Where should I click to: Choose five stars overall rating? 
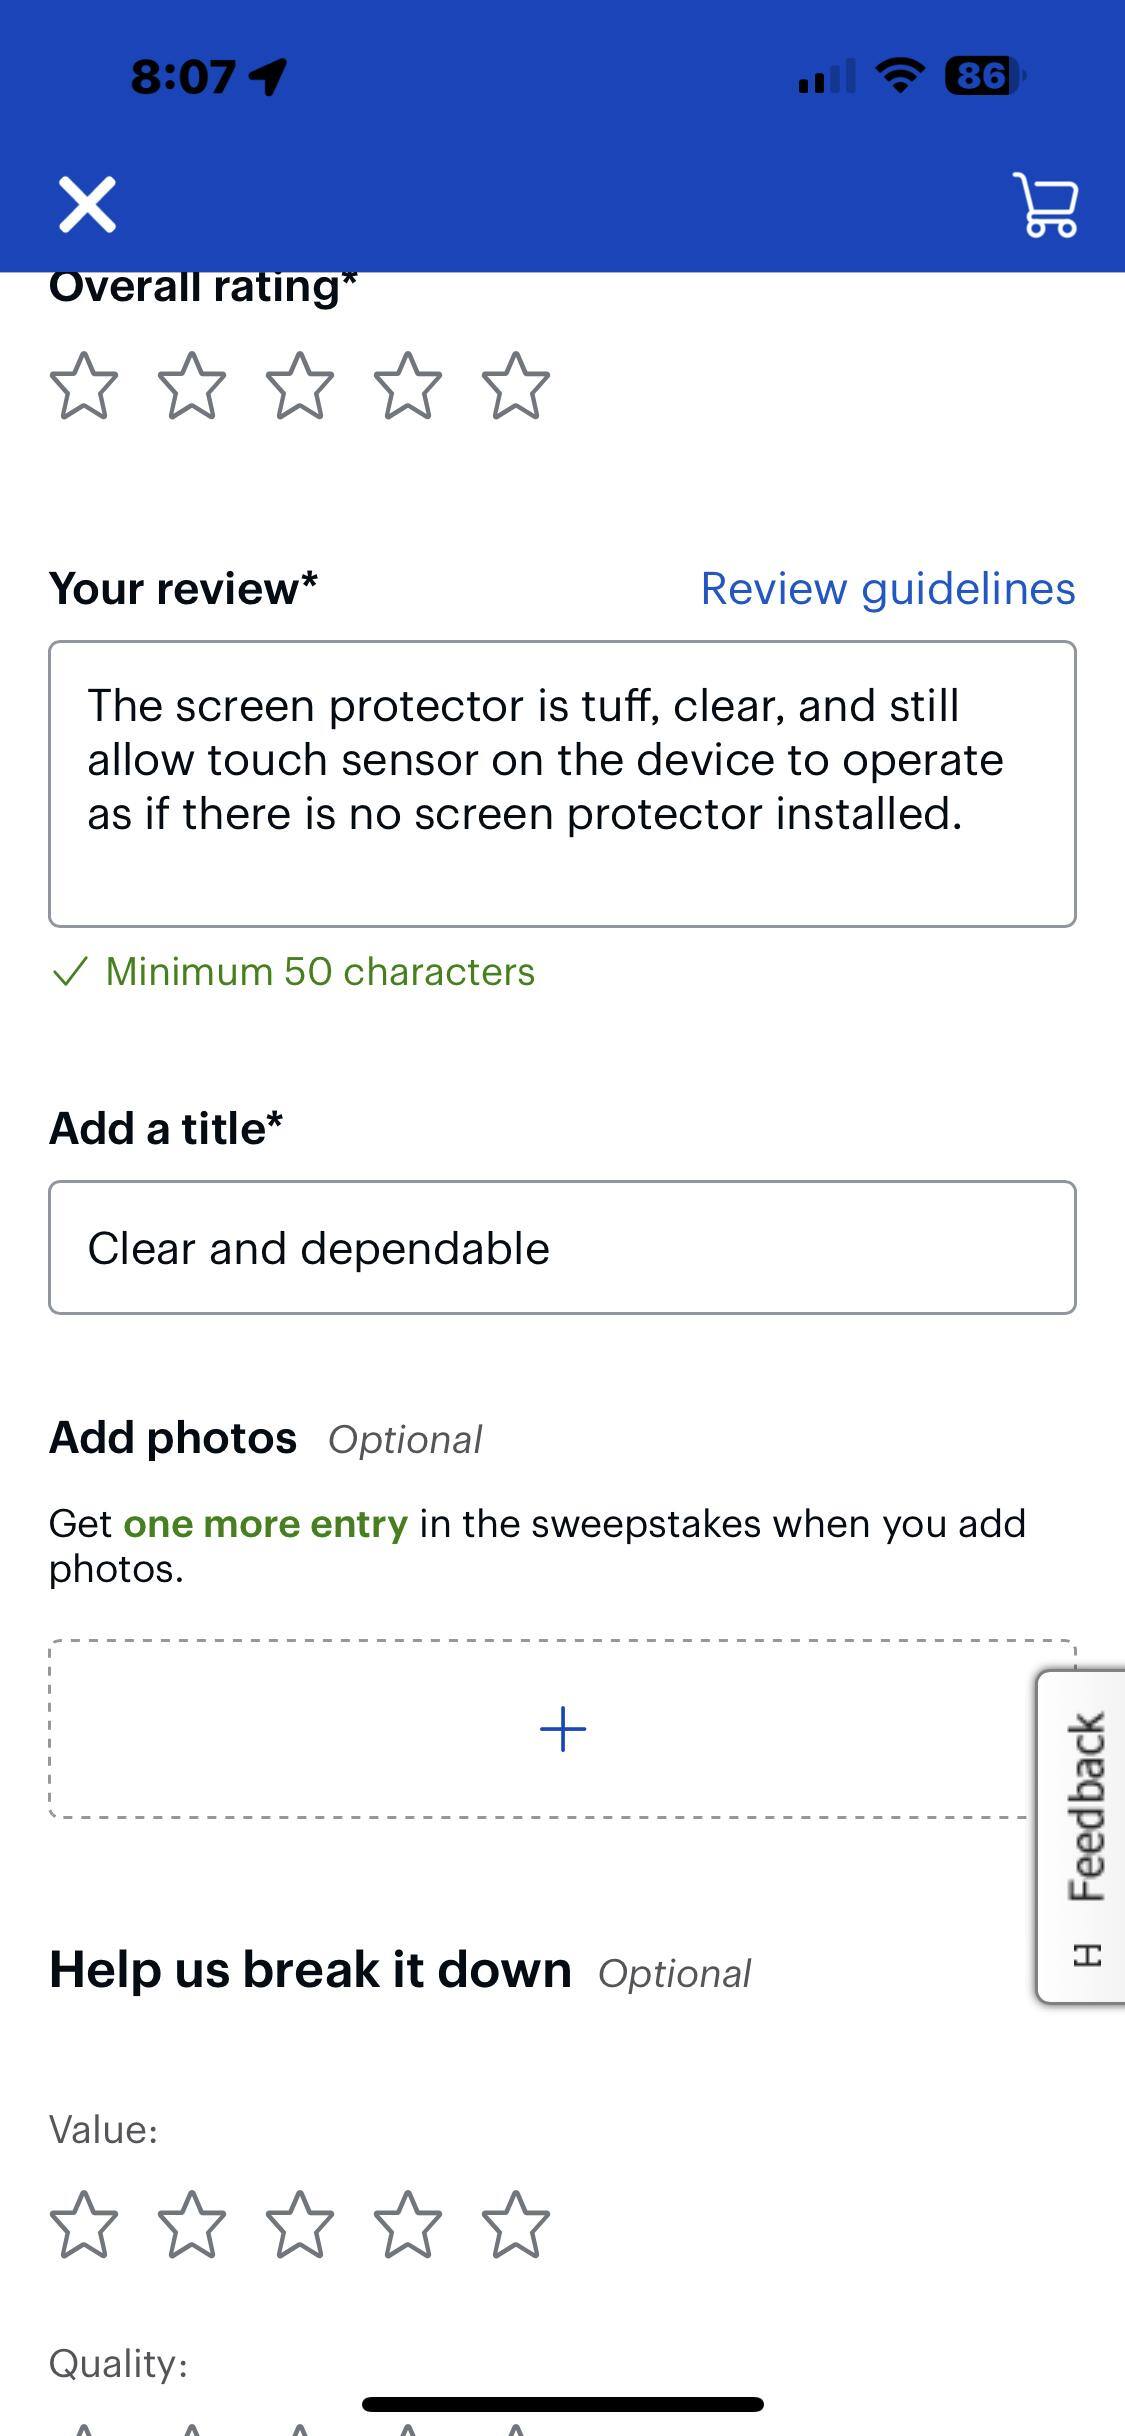coord(516,386)
